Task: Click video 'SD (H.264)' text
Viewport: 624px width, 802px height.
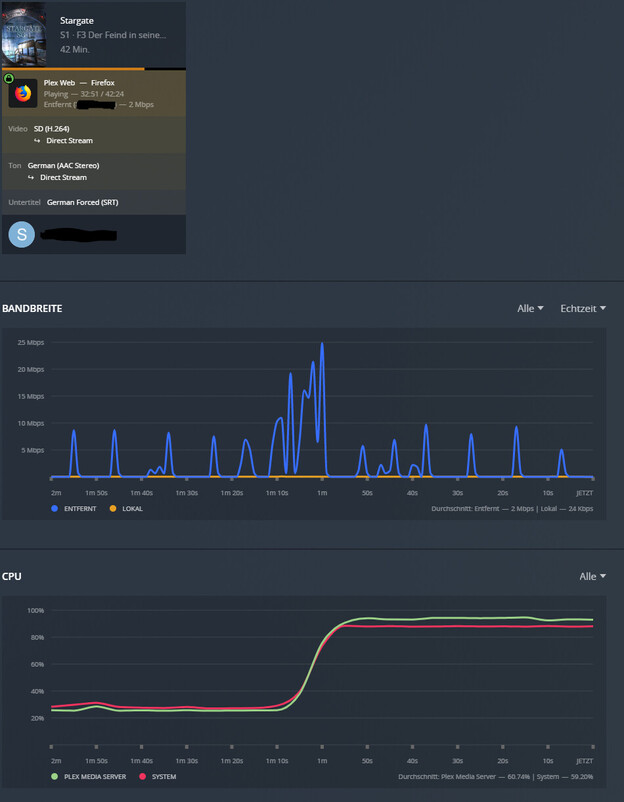Action: [x=51, y=128]
